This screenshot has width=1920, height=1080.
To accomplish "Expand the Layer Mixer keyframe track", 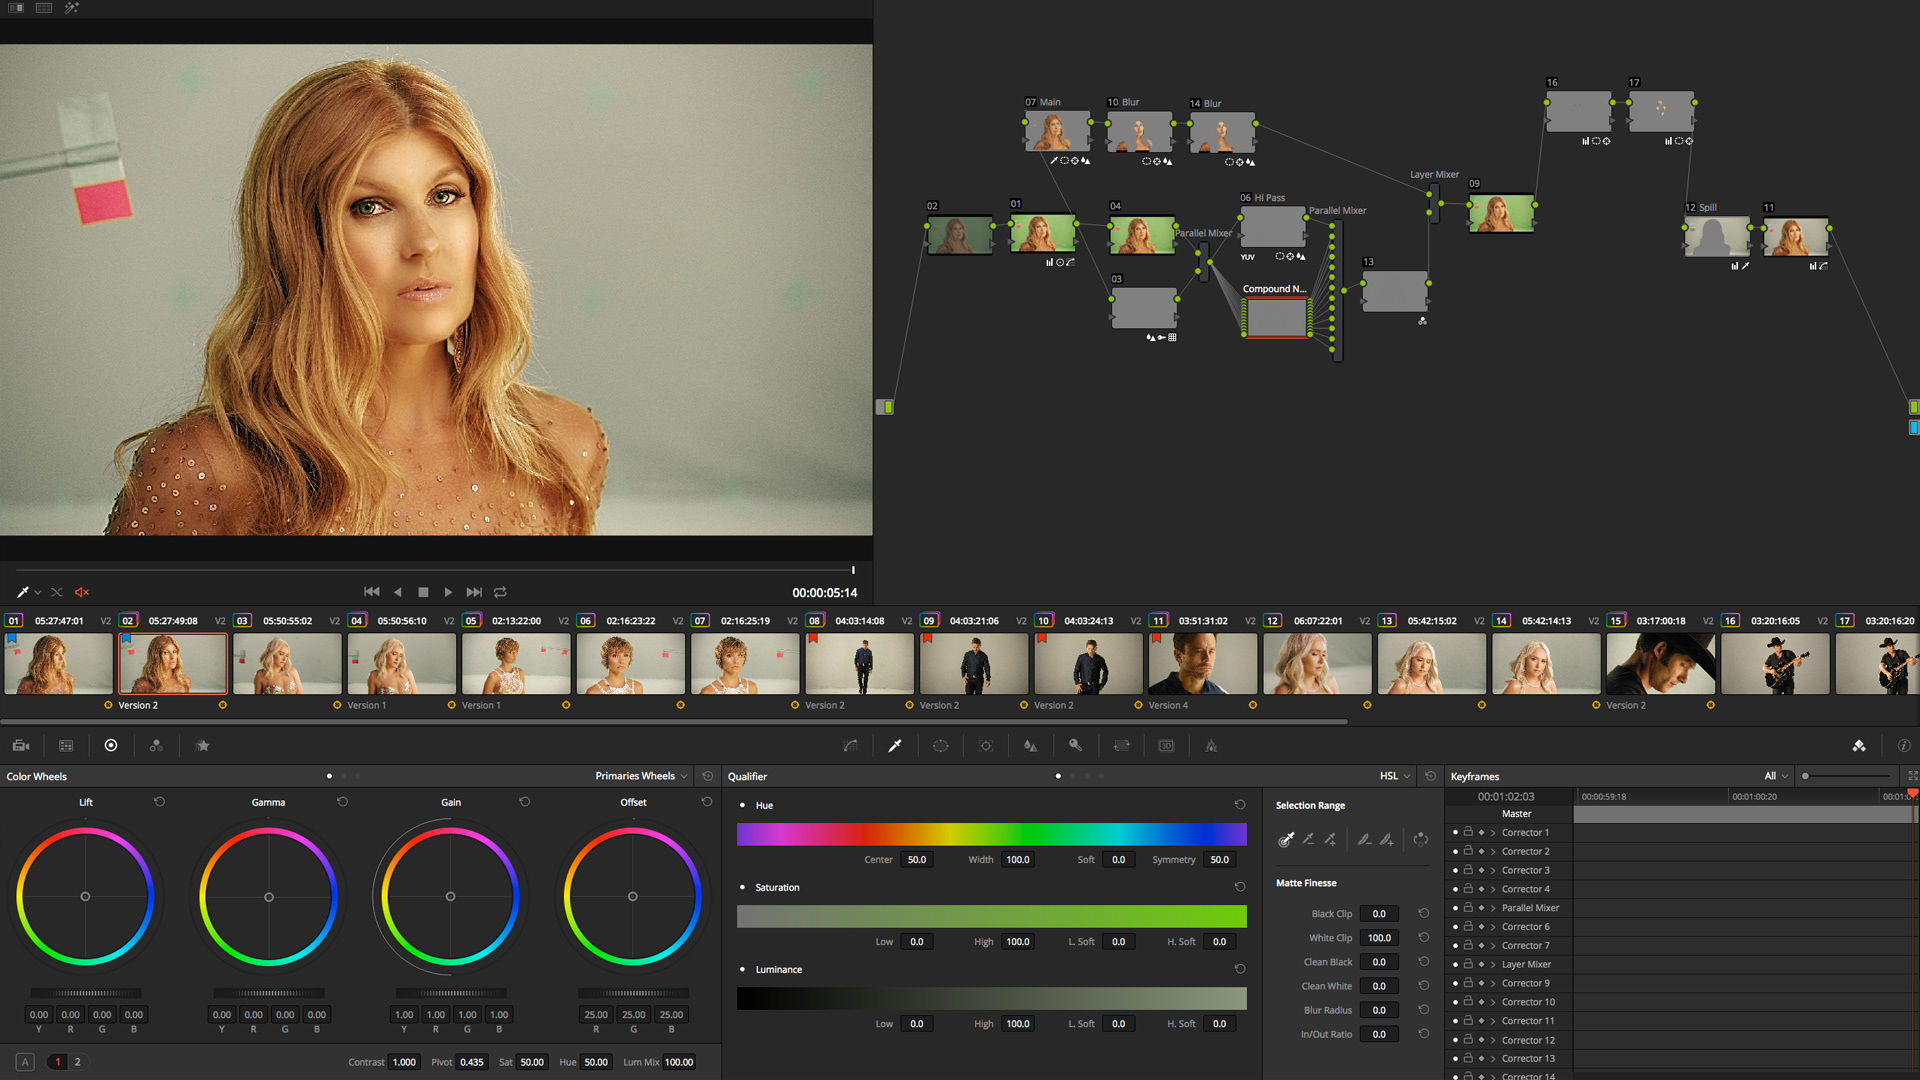I will (x=1493, y=964).
